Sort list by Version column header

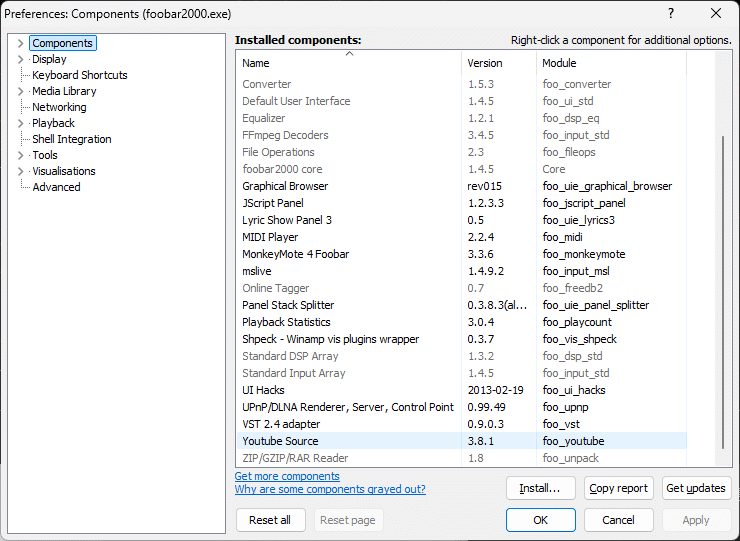pos(498,63)
